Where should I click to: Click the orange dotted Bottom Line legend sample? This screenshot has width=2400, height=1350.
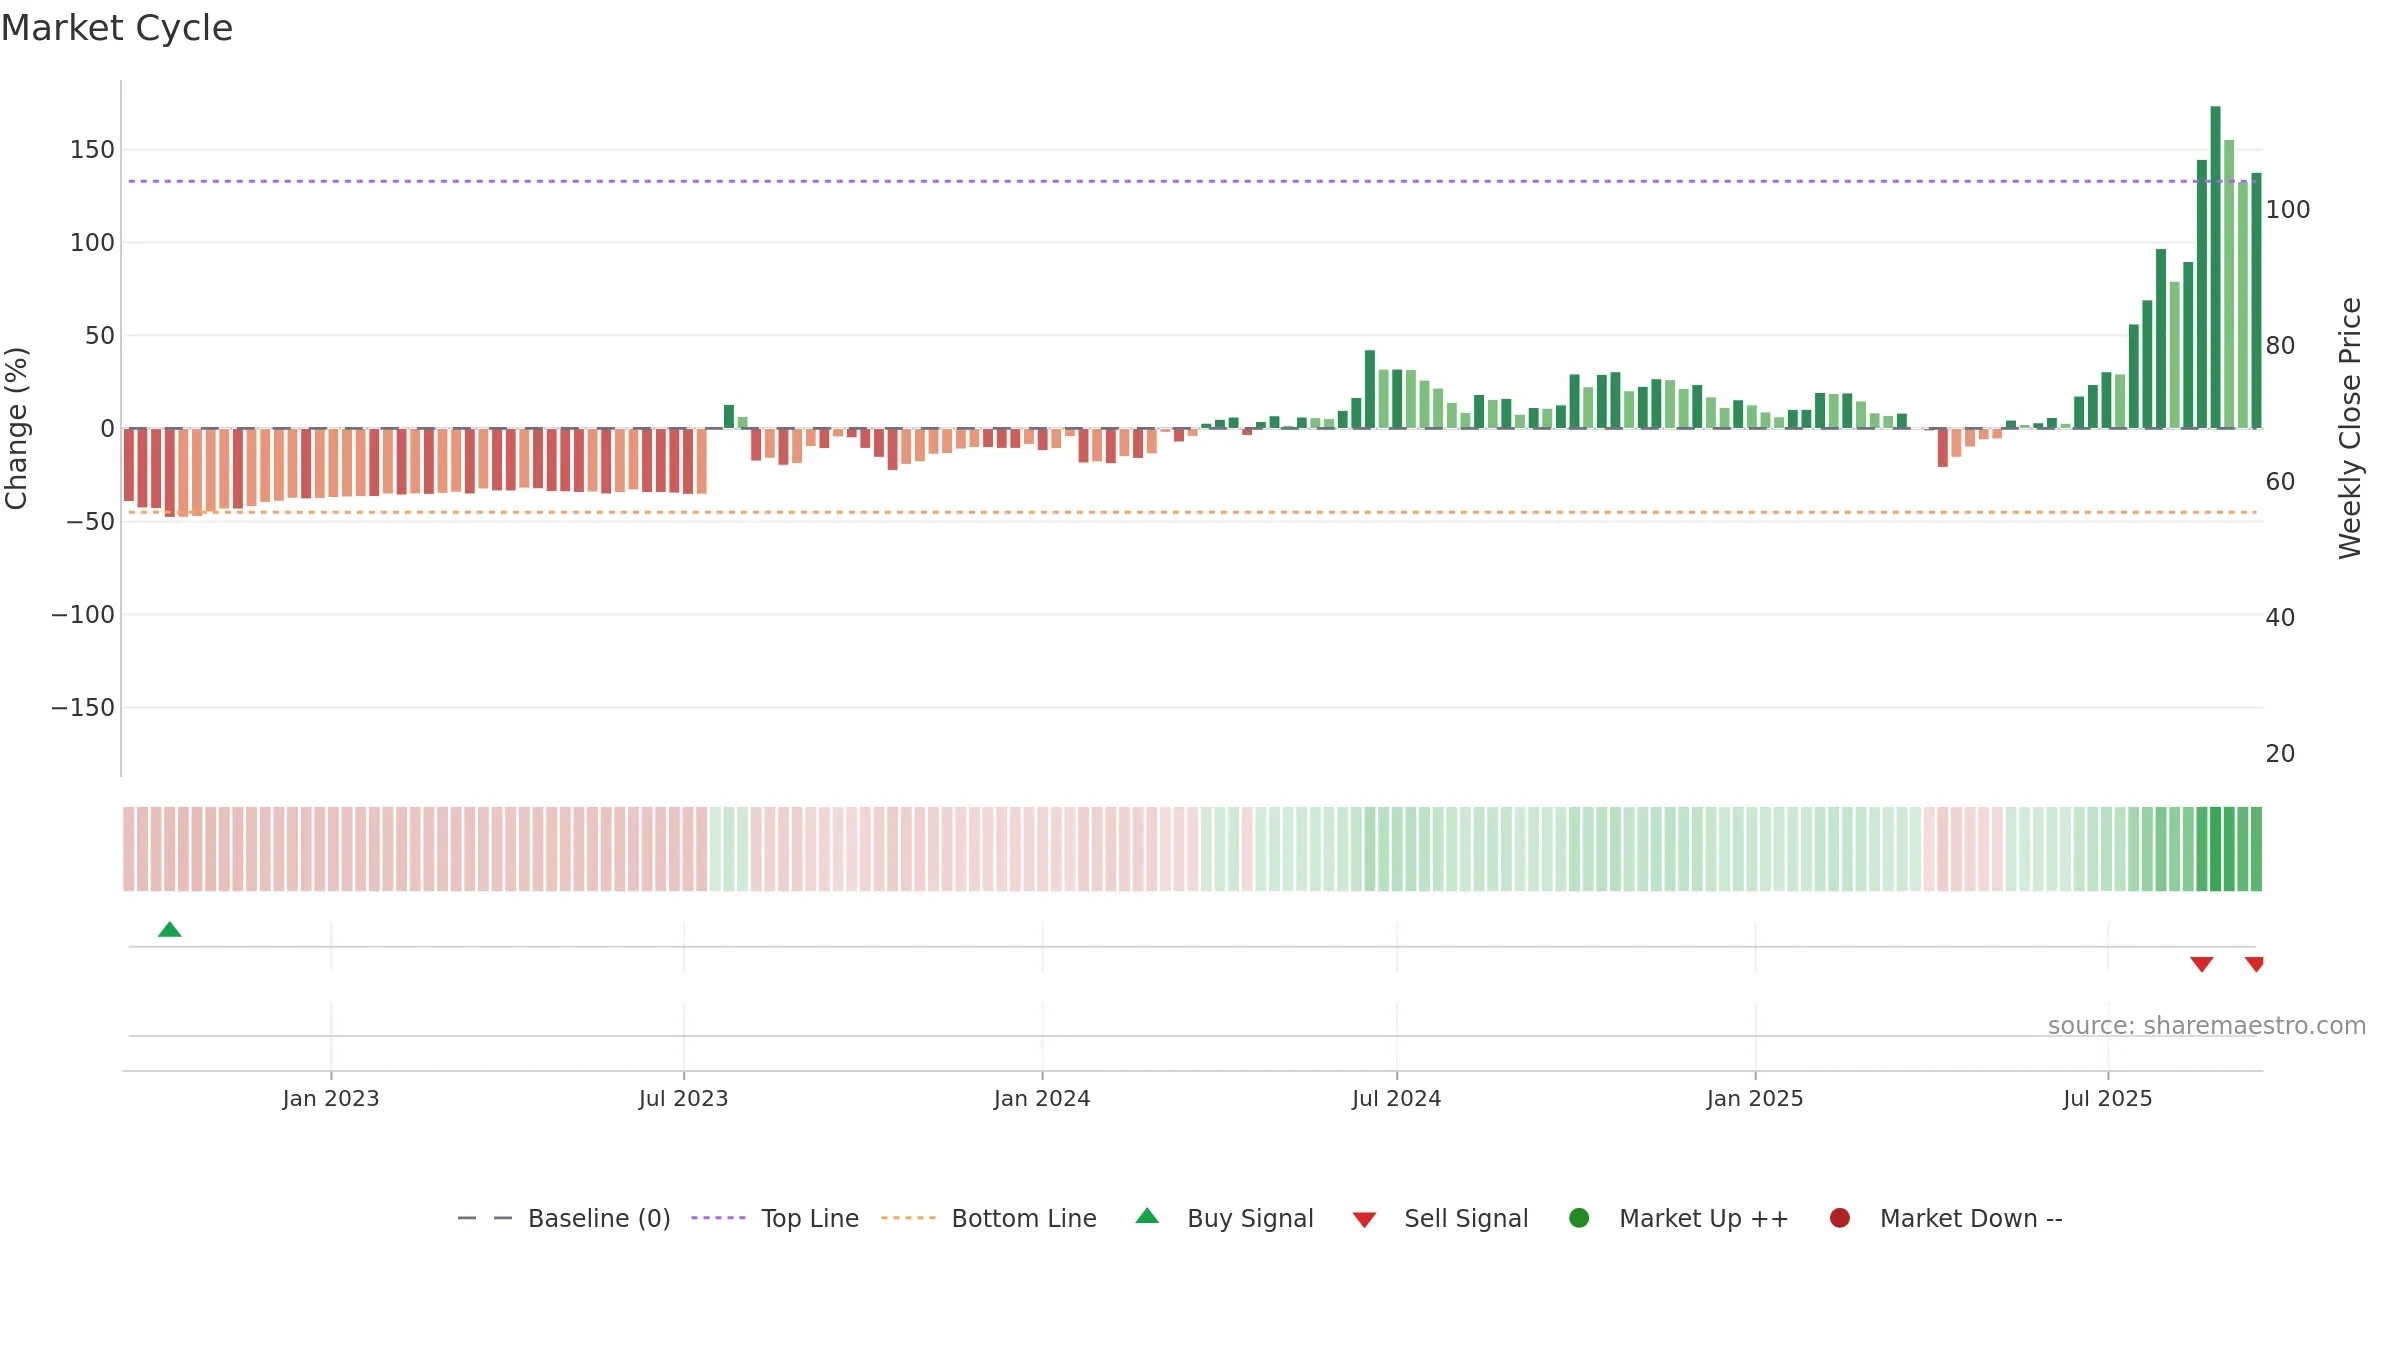pyautogui.click(x=908, y=1218)
